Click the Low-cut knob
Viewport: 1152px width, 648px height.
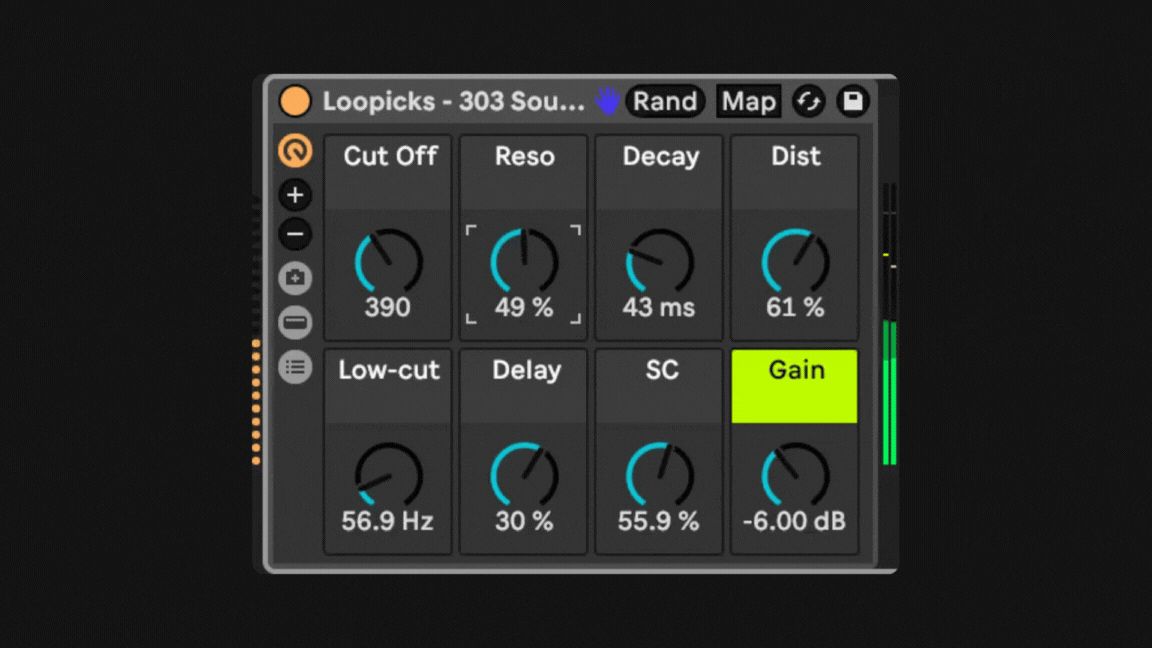pos(389,475)
